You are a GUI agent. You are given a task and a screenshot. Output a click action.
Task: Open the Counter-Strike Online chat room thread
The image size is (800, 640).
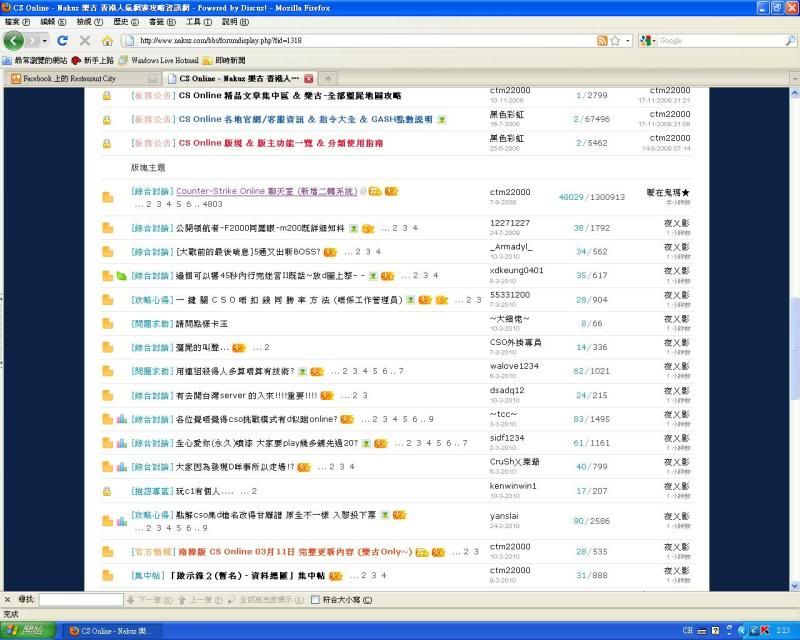266,191
